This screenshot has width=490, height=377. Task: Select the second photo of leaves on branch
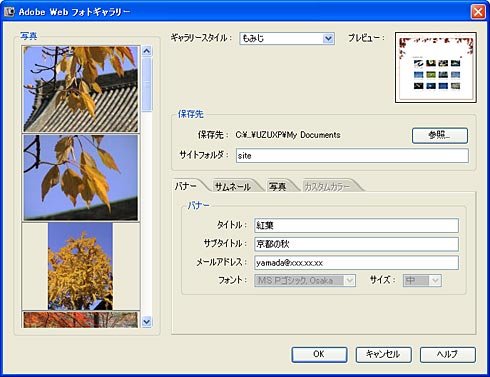pos(81,178)
